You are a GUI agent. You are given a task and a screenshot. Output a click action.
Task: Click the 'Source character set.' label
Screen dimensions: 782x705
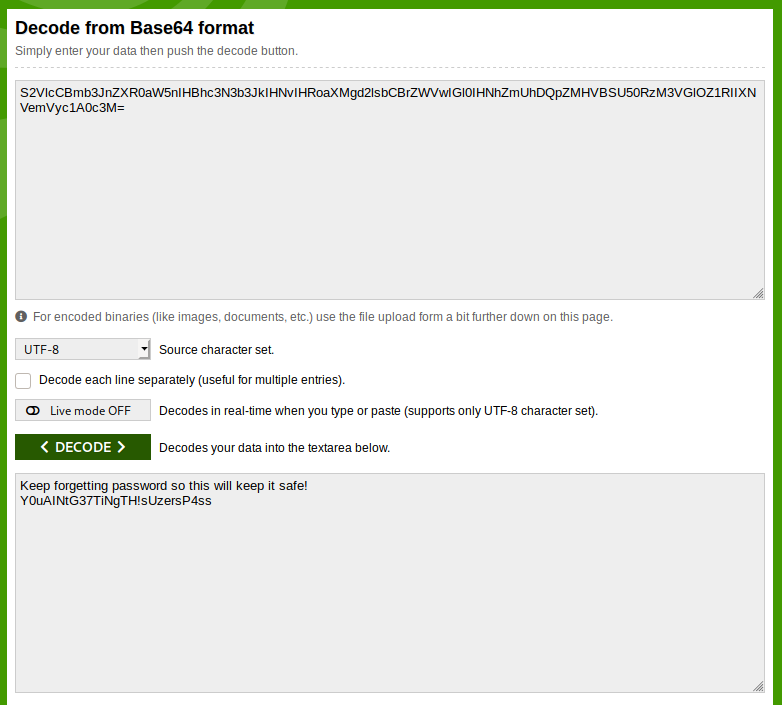(x=216, y=350)
